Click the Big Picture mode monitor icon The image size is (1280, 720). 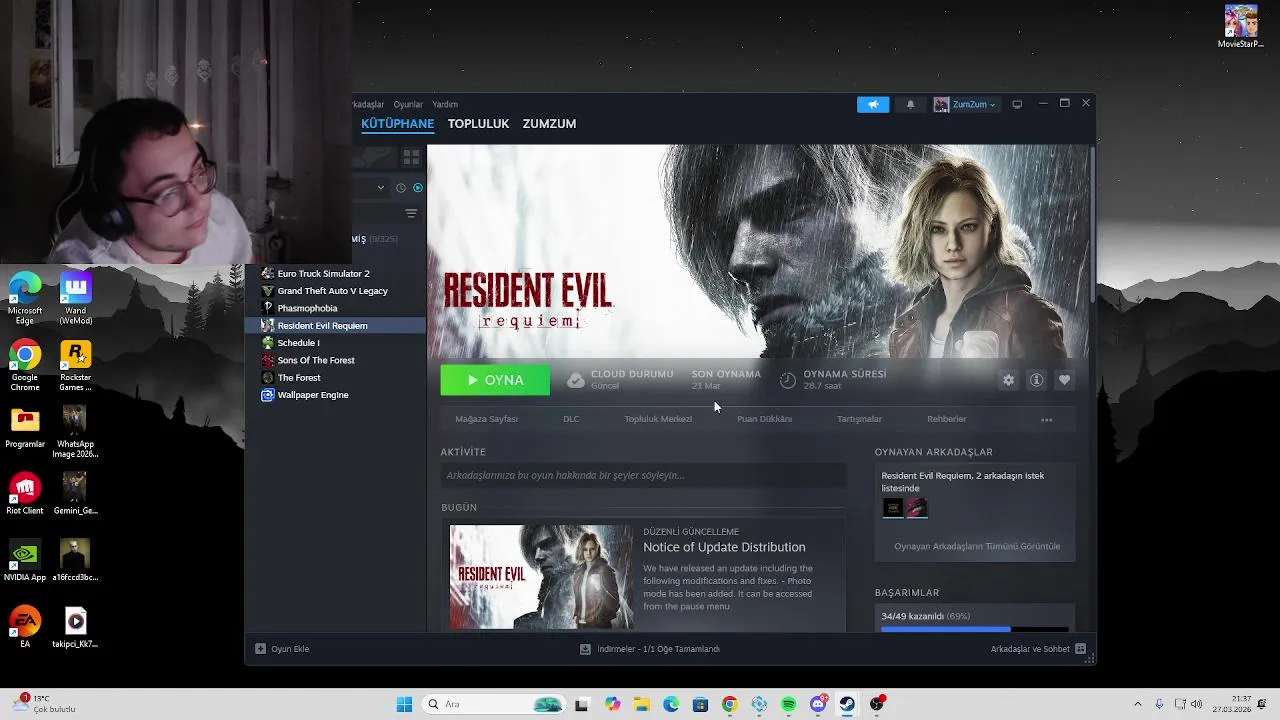tap(1017, 104)
